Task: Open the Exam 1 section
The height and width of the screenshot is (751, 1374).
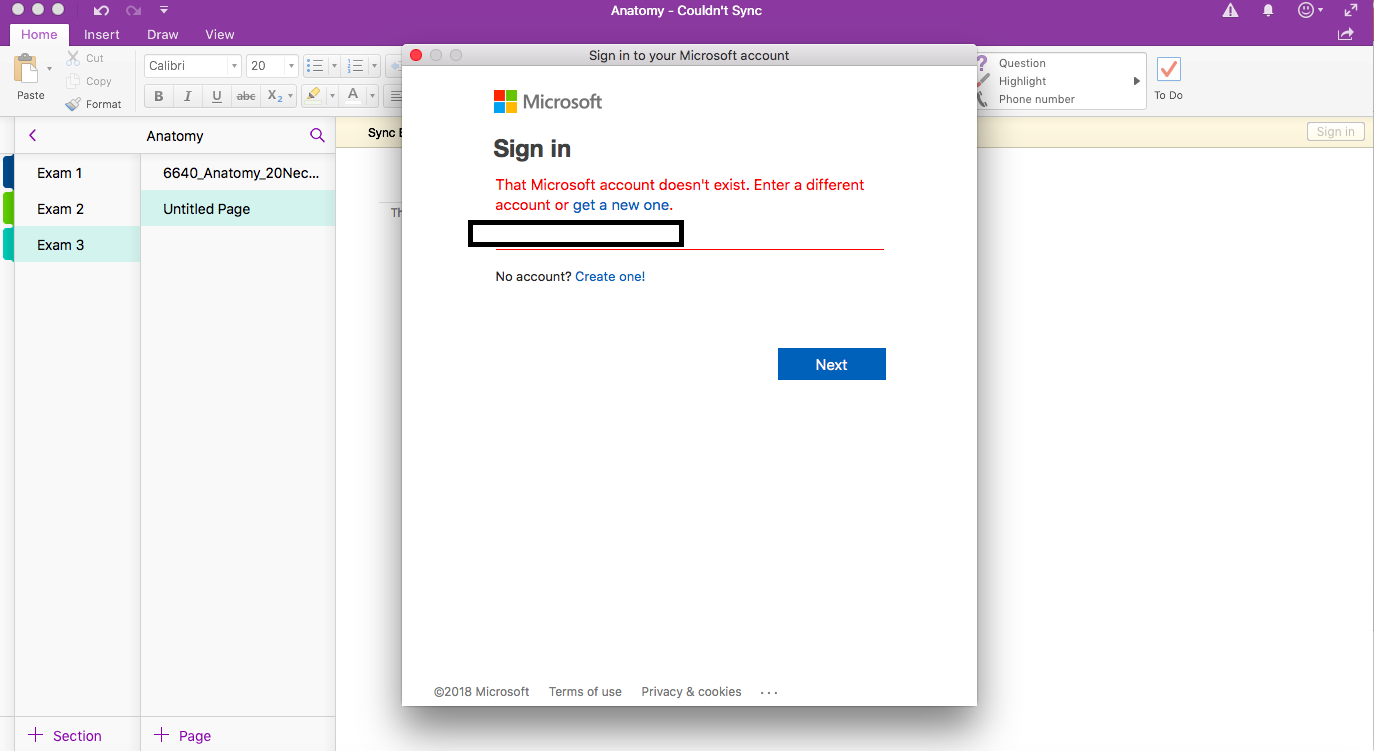Action: 77,173
